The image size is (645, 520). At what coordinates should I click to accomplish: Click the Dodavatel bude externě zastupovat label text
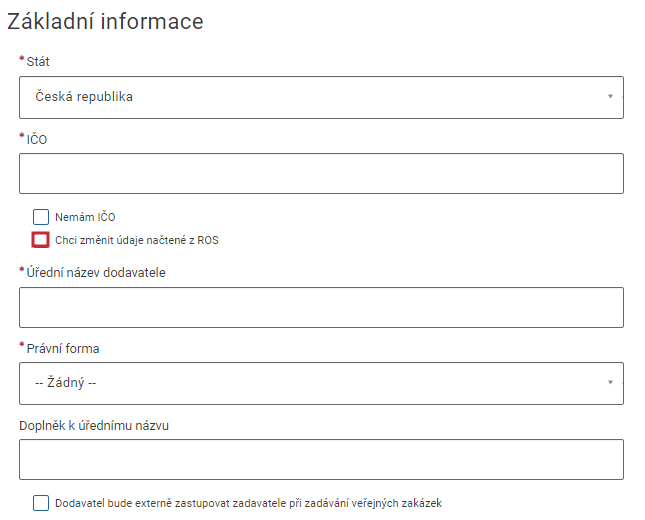[248, 503]
